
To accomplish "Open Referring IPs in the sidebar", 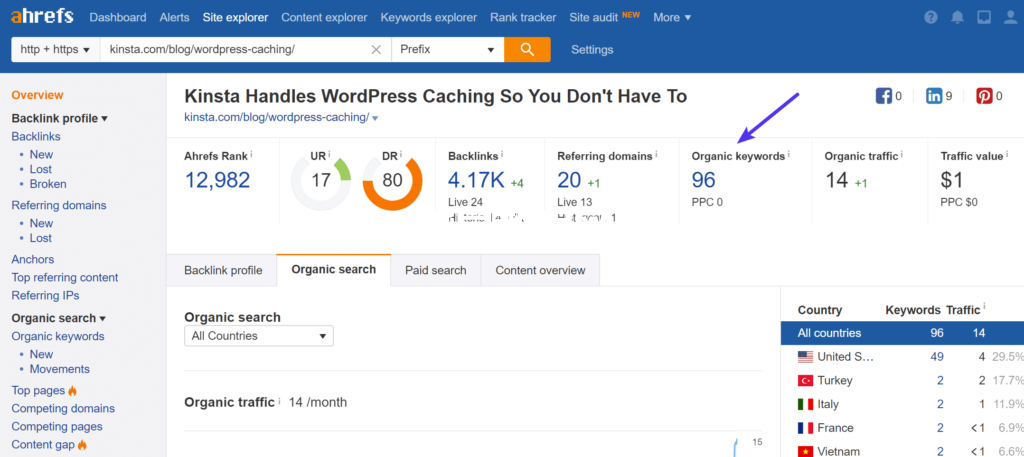I will (x=45, y=295).
